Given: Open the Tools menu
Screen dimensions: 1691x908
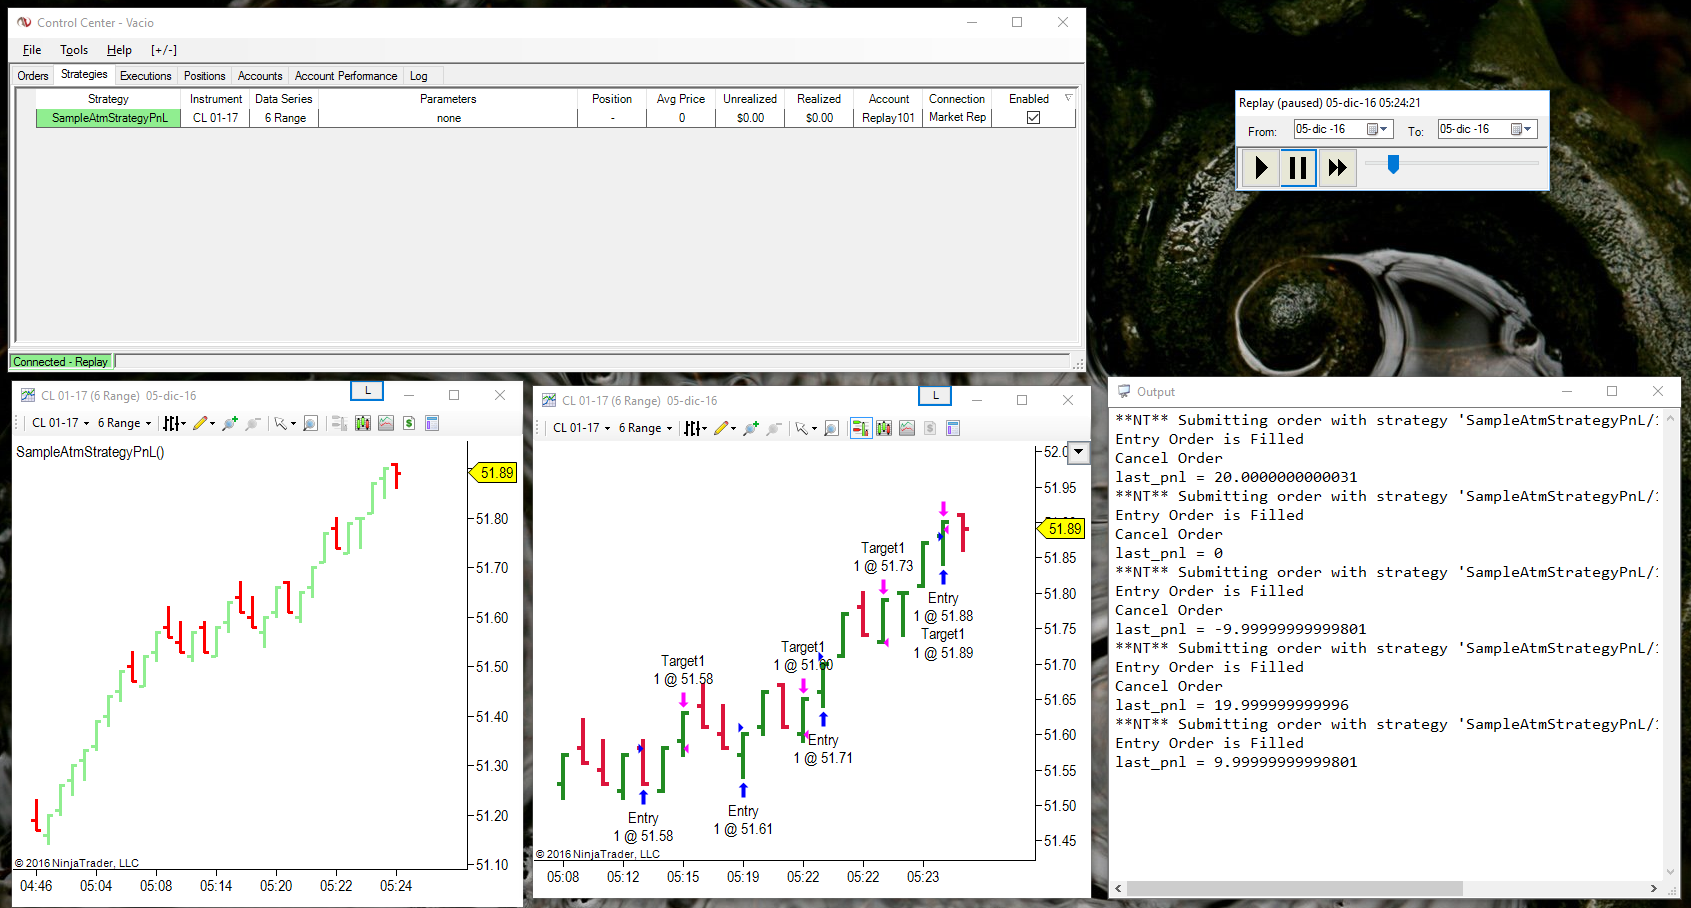Looking at the screenshot, I should pos(74,50).
